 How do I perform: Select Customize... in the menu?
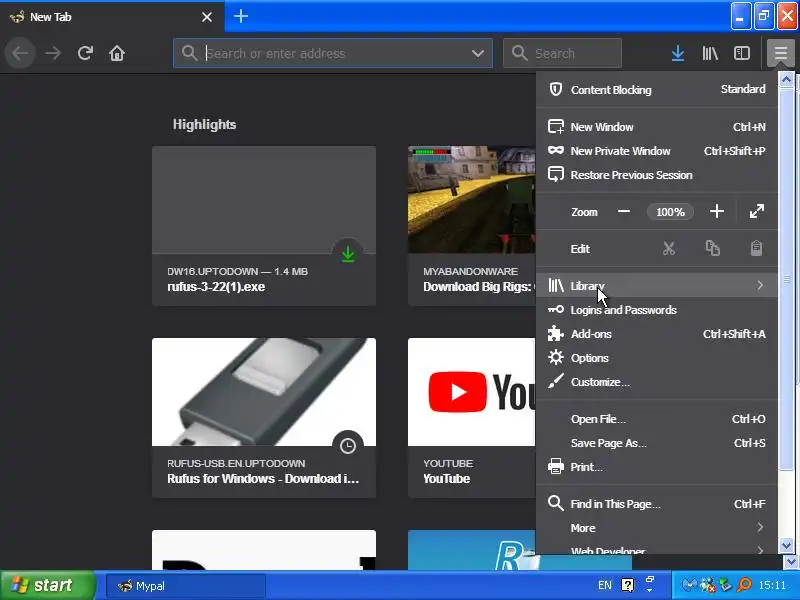657,382
